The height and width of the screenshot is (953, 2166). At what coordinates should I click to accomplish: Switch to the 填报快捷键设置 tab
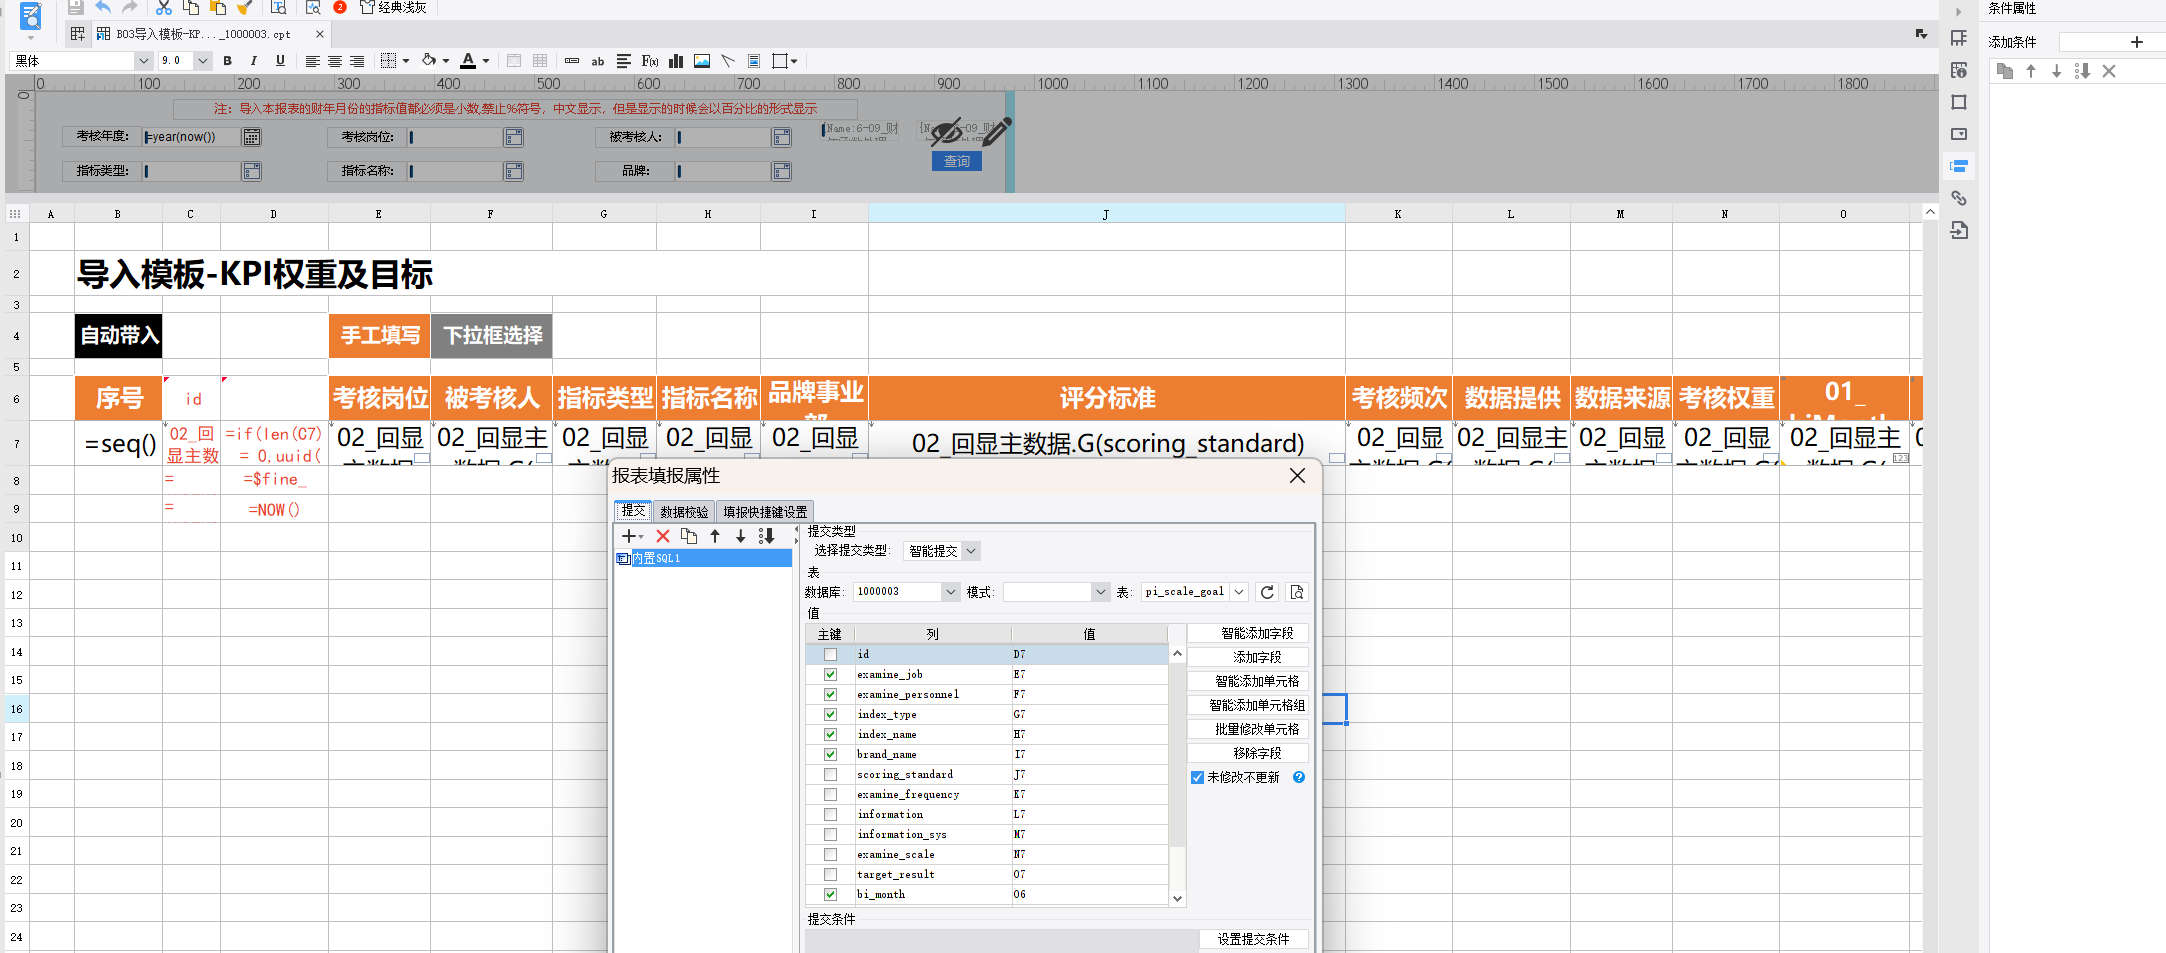click(765, 511)
